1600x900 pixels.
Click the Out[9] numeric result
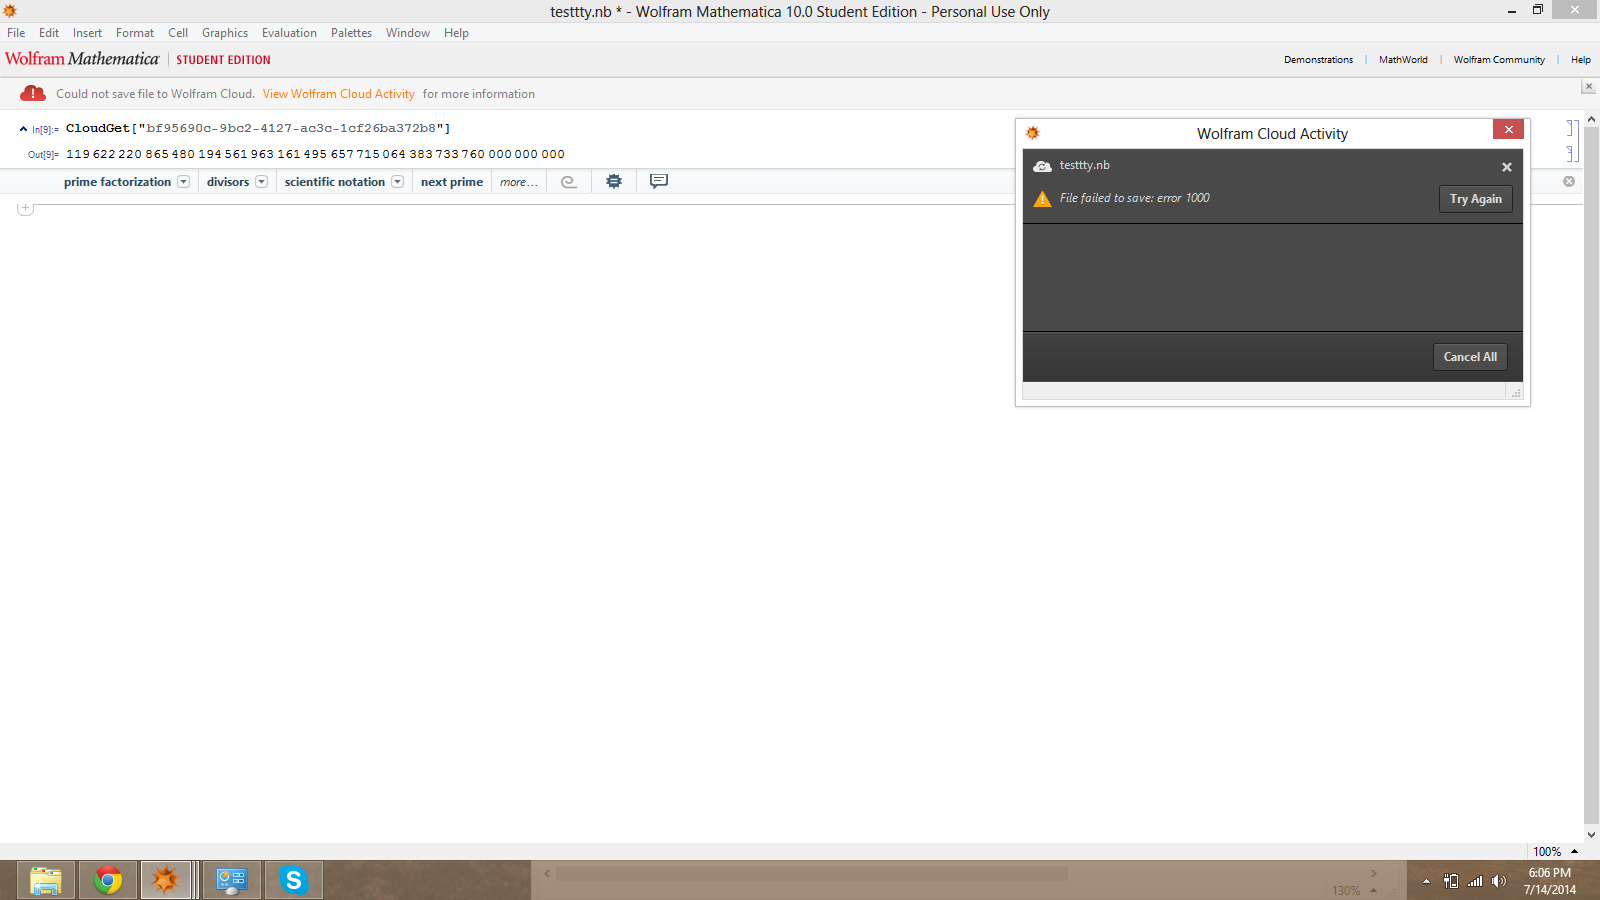point(315,154)
